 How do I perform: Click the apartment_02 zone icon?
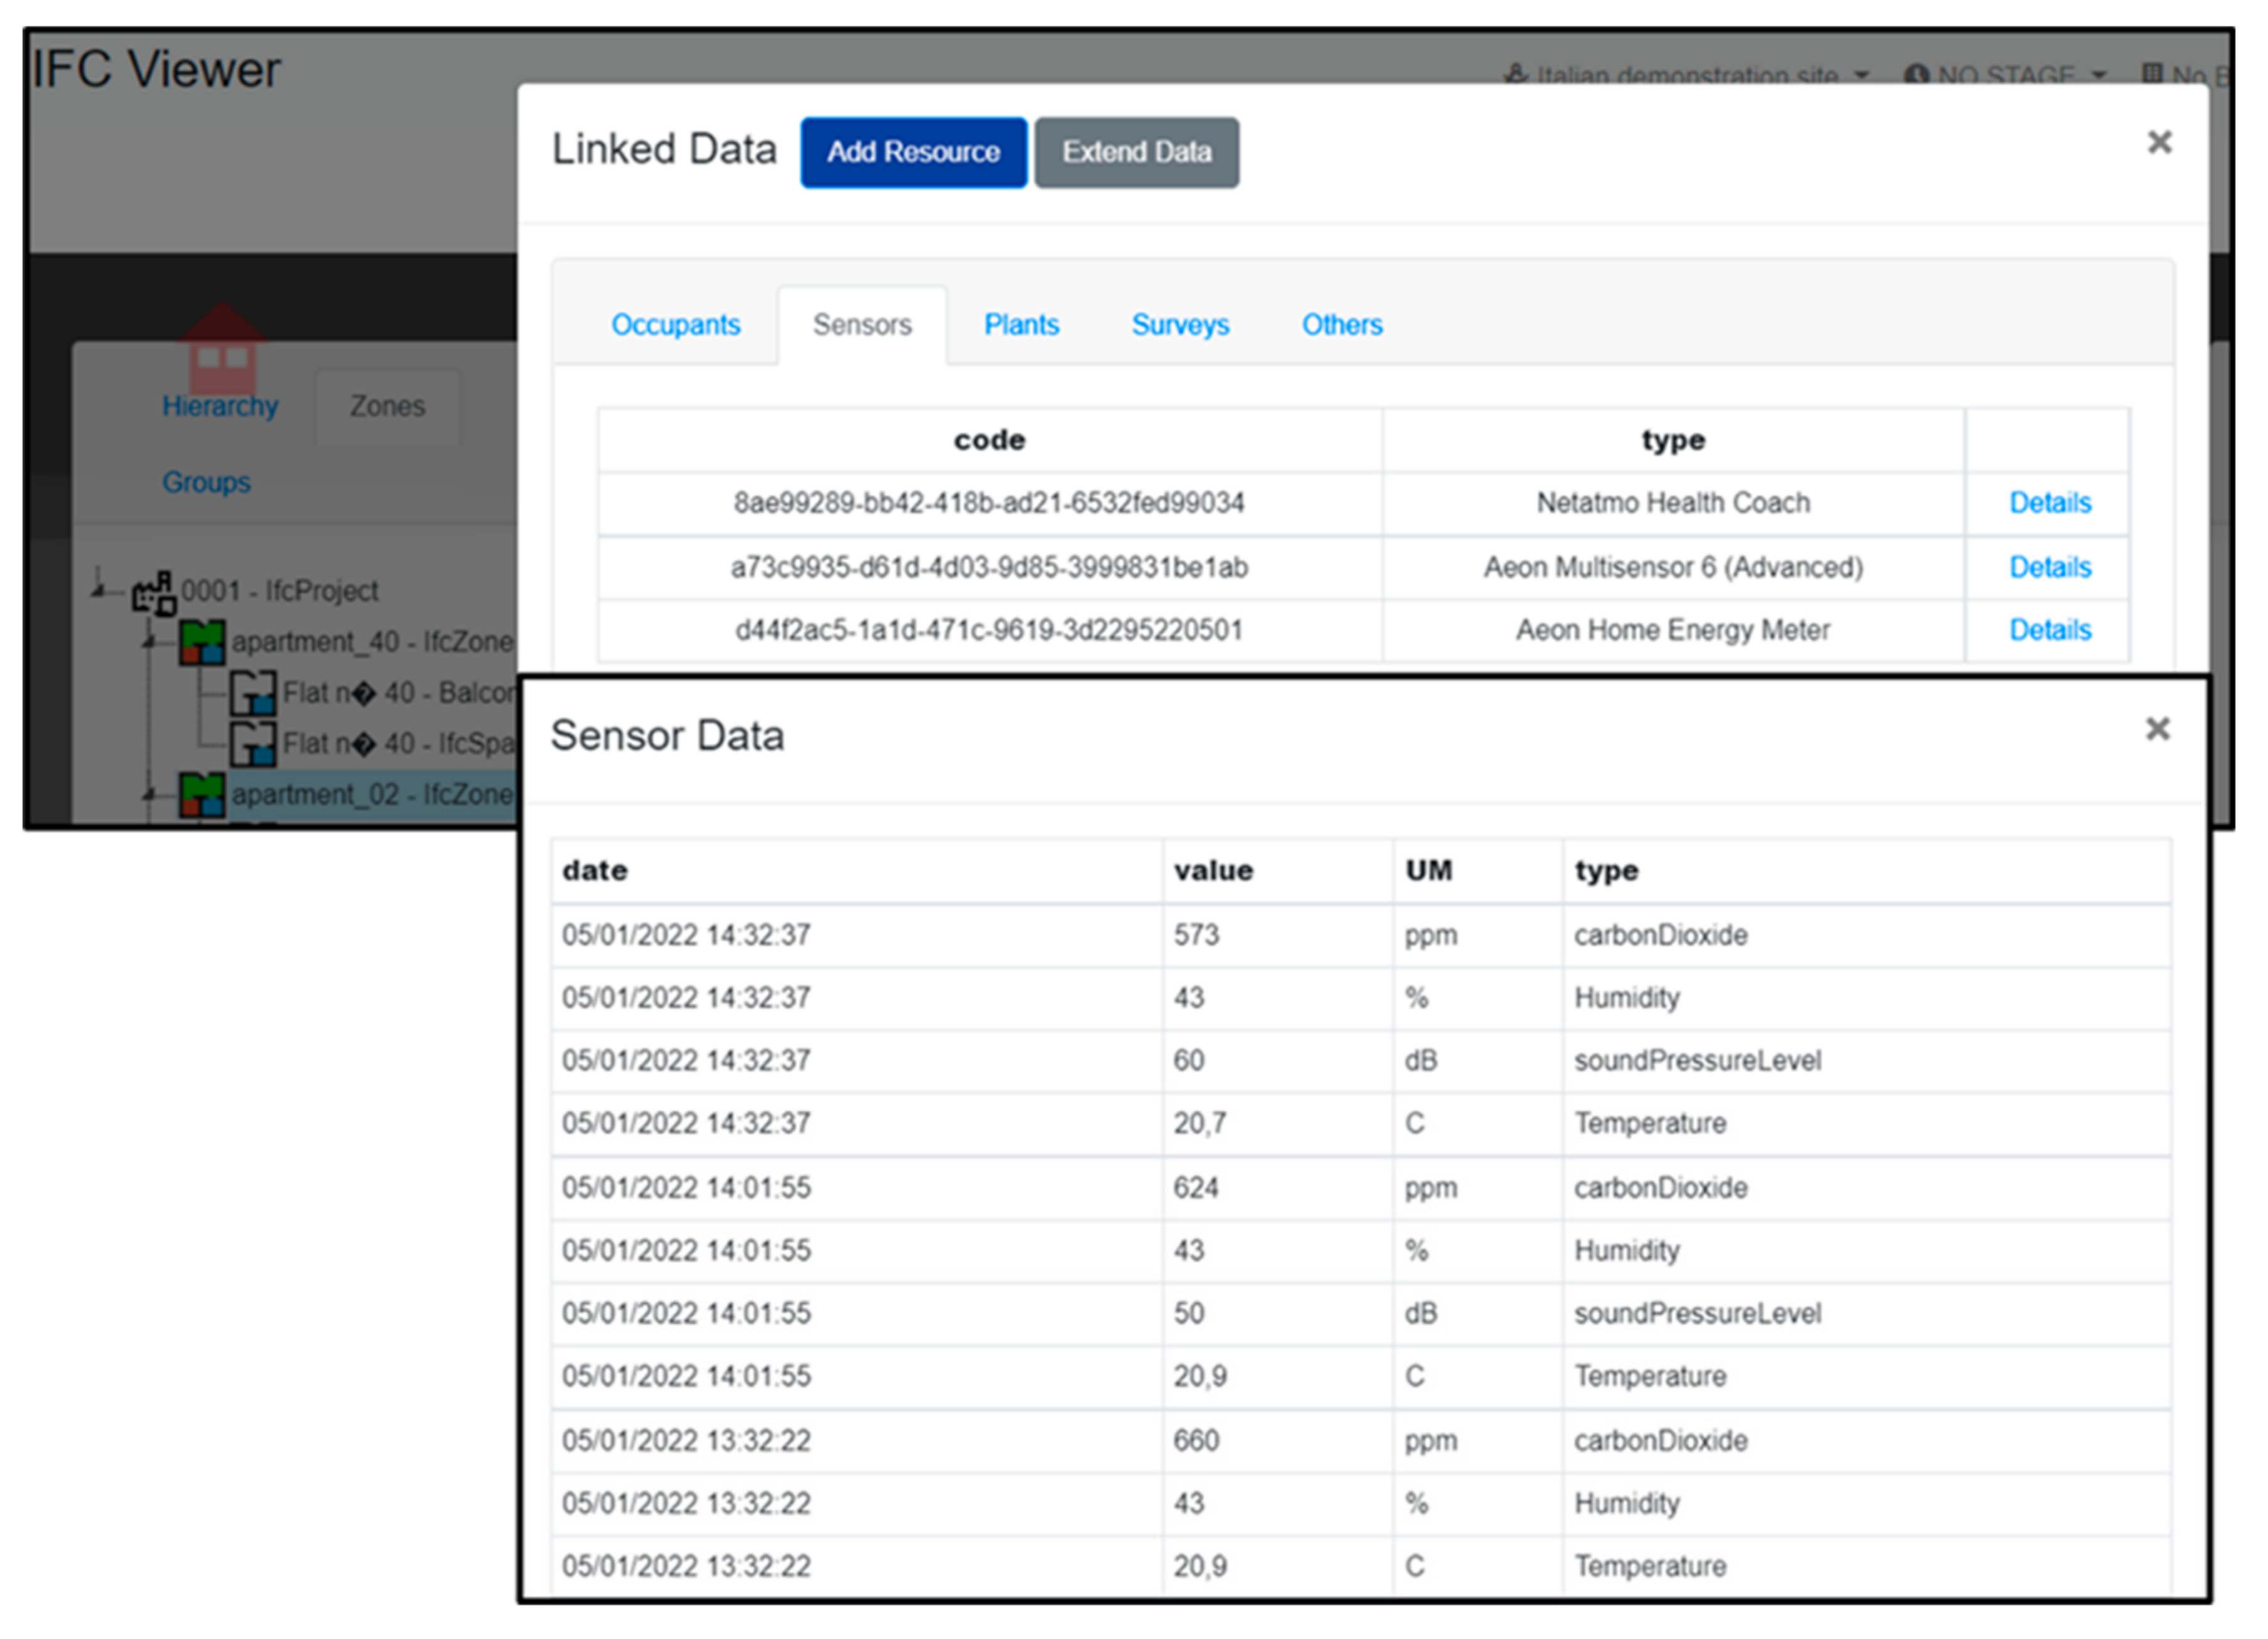tap(203, 795)
